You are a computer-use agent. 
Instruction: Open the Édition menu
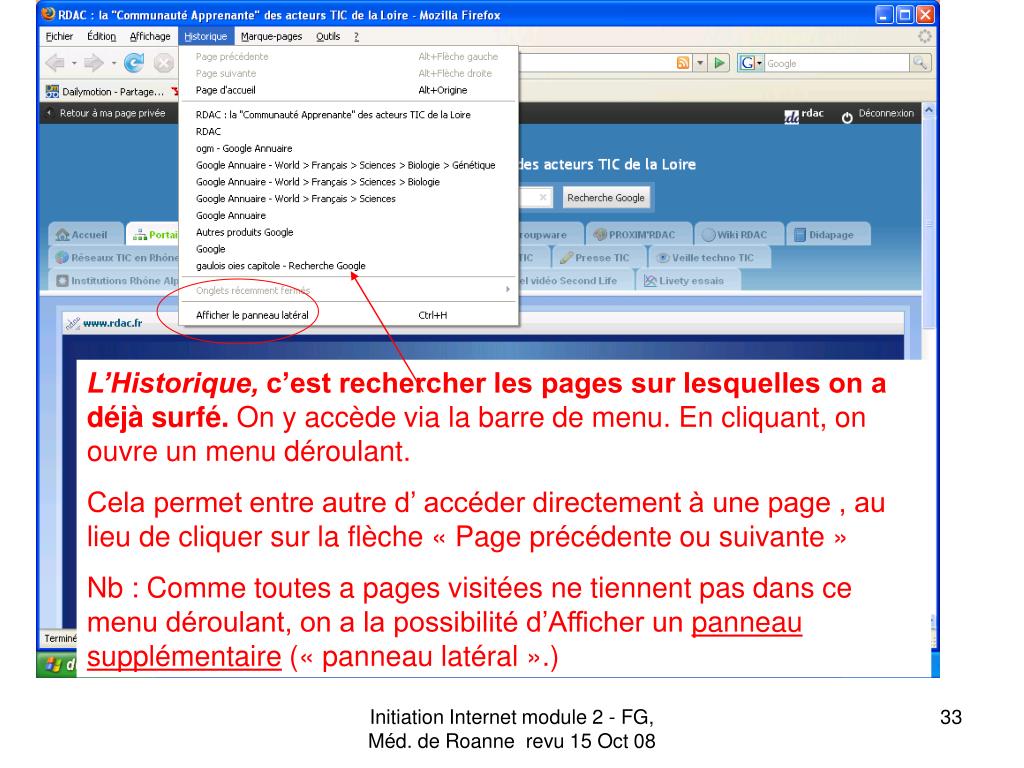pyautogui.click(x=101, y=37)
